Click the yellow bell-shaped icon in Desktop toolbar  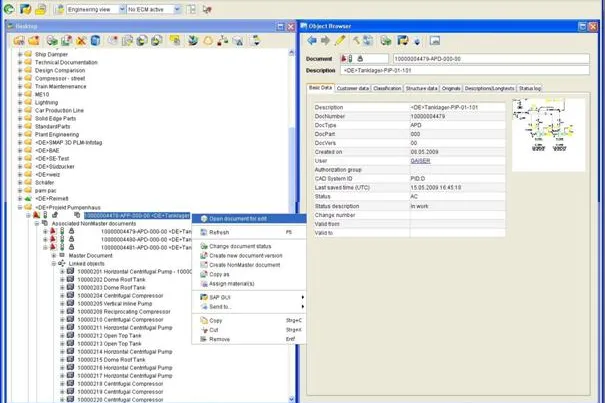[208, 41]
